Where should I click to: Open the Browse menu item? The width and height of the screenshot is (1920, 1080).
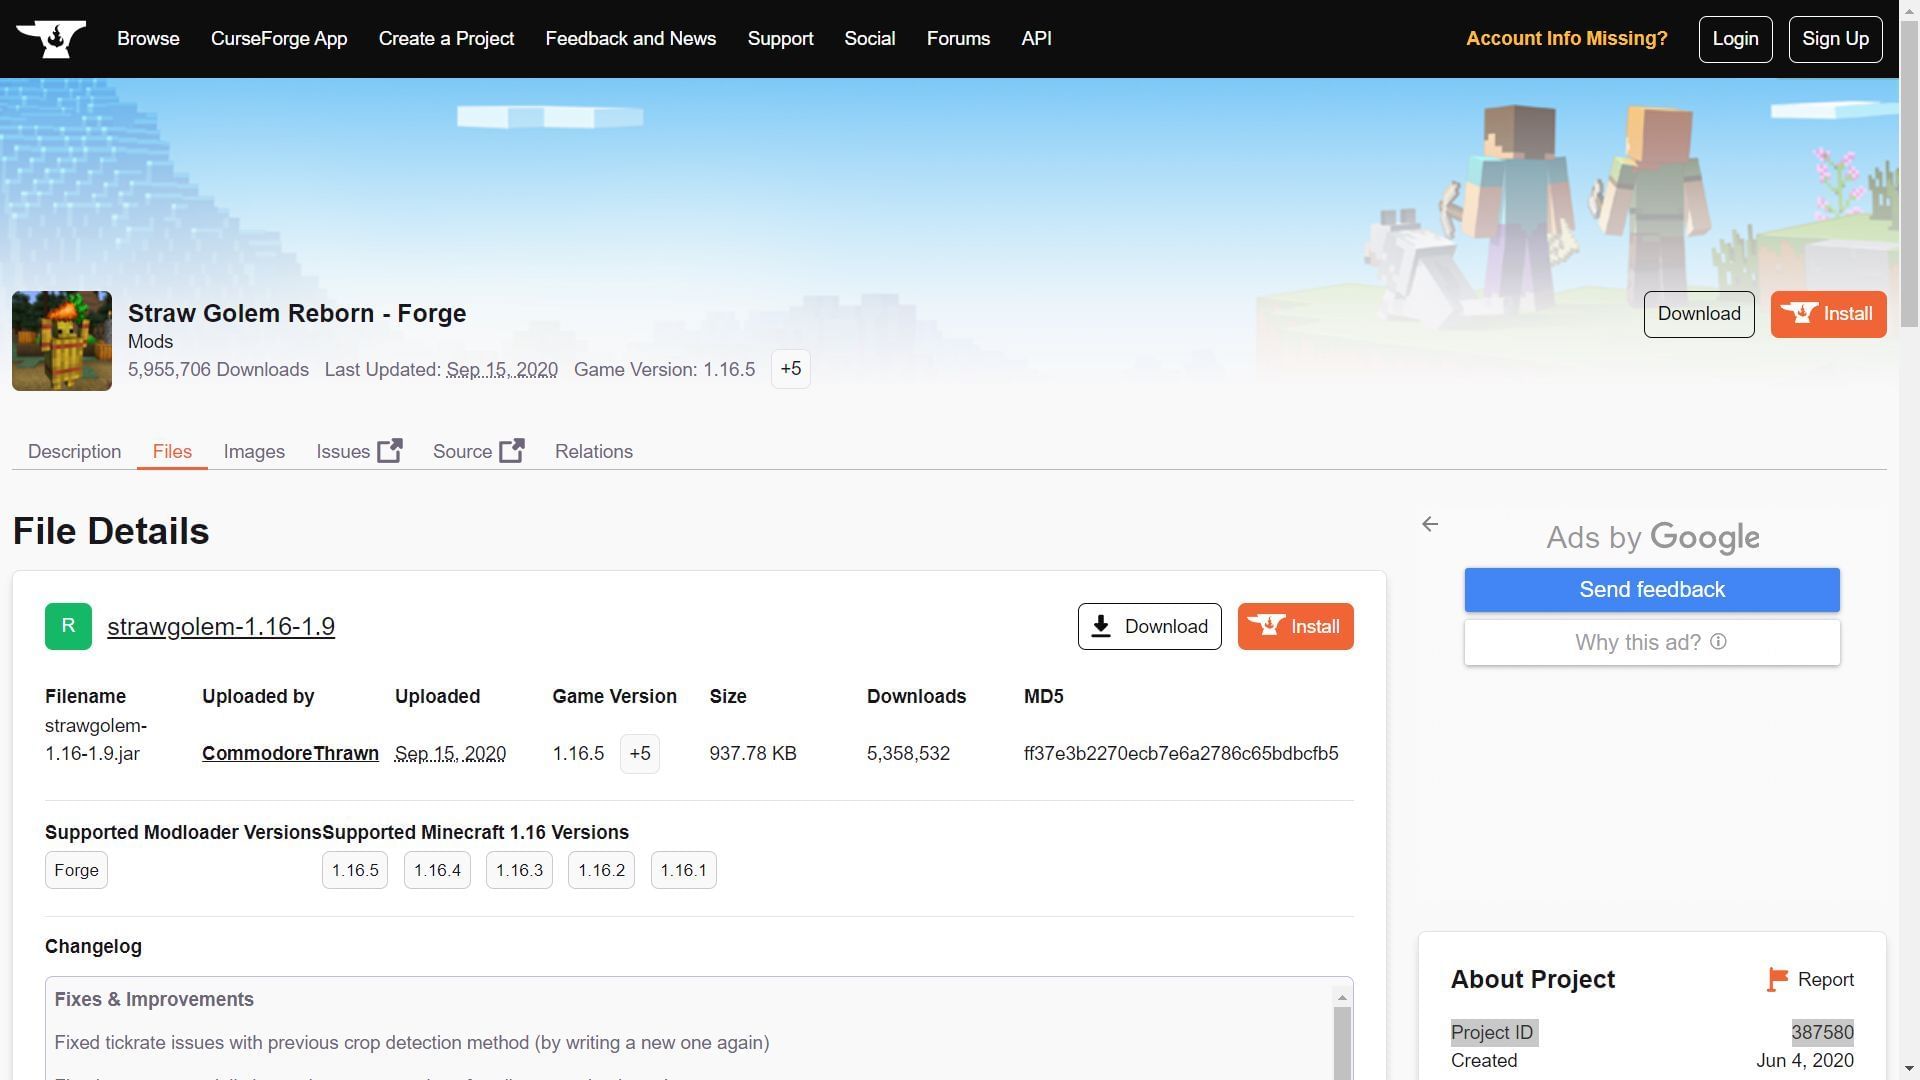pyautogui.click(x=148, y=39)
